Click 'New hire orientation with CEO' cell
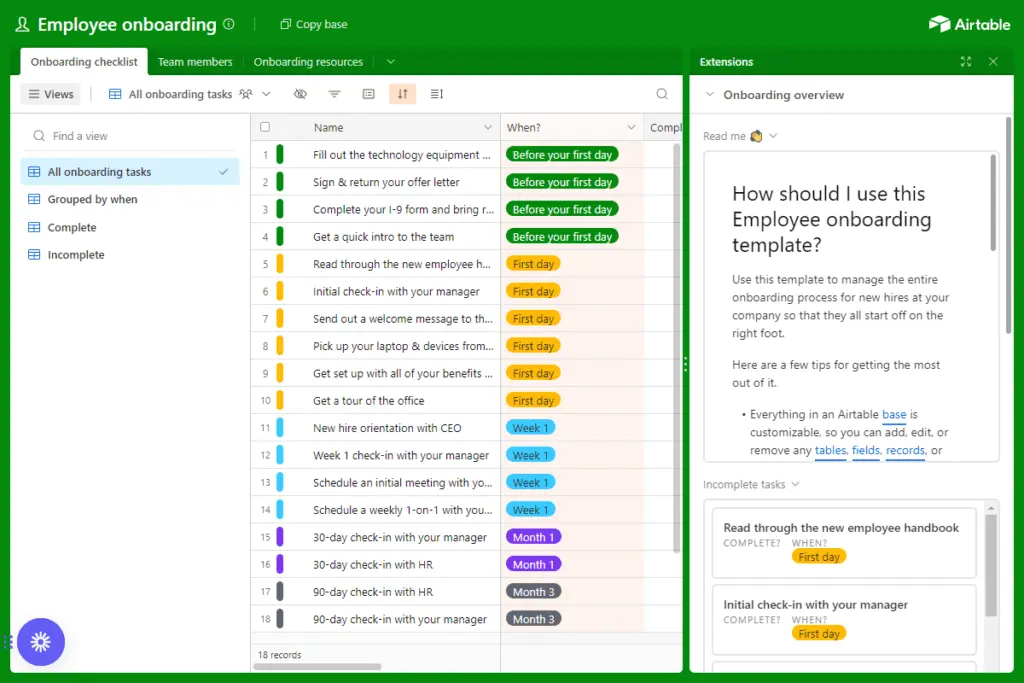 click(387, 428)
